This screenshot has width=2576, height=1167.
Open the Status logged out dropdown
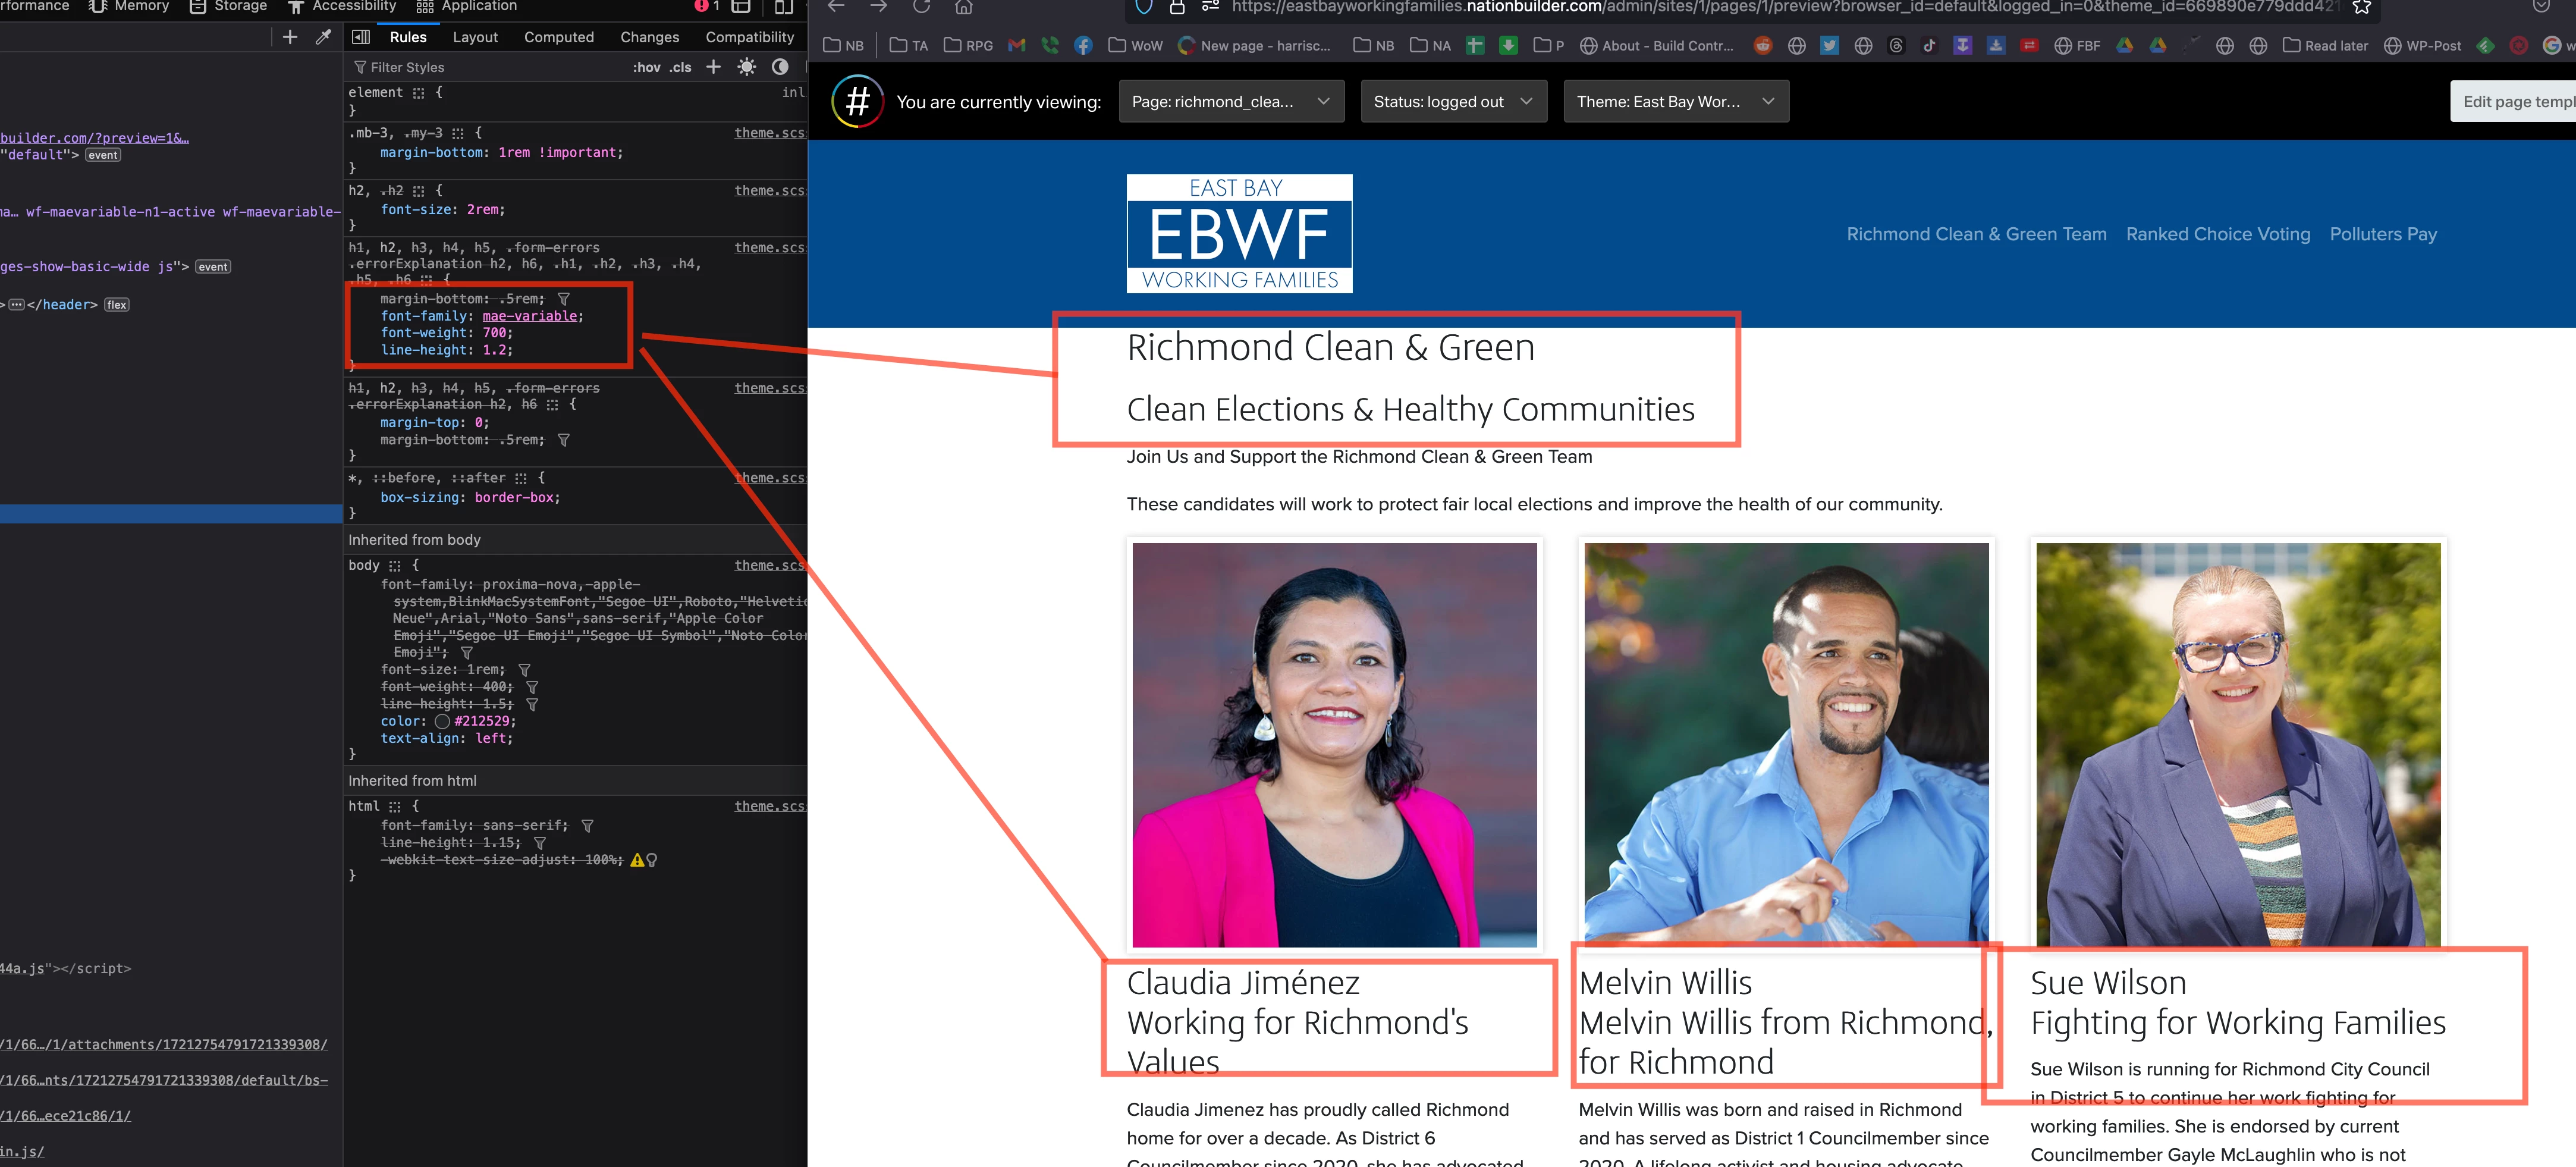coord(1453,101)
